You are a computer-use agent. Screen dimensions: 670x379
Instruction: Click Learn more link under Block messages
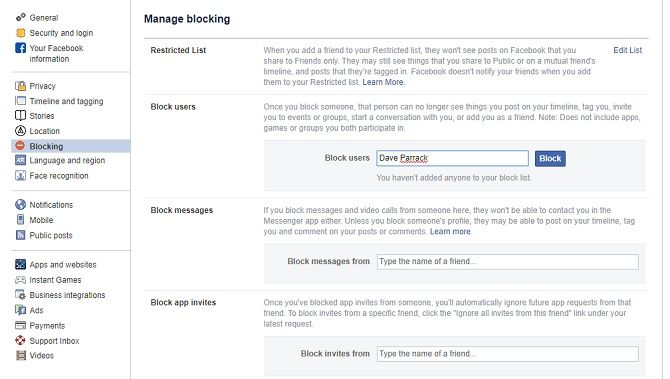tap(450, 232)
